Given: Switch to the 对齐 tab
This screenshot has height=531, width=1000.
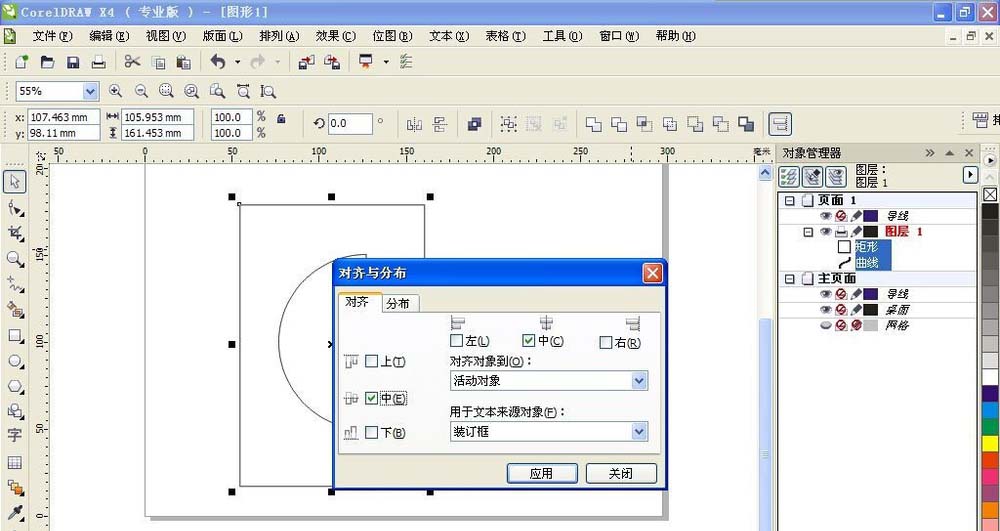Looking at the screenshot, I should [358, 302].
